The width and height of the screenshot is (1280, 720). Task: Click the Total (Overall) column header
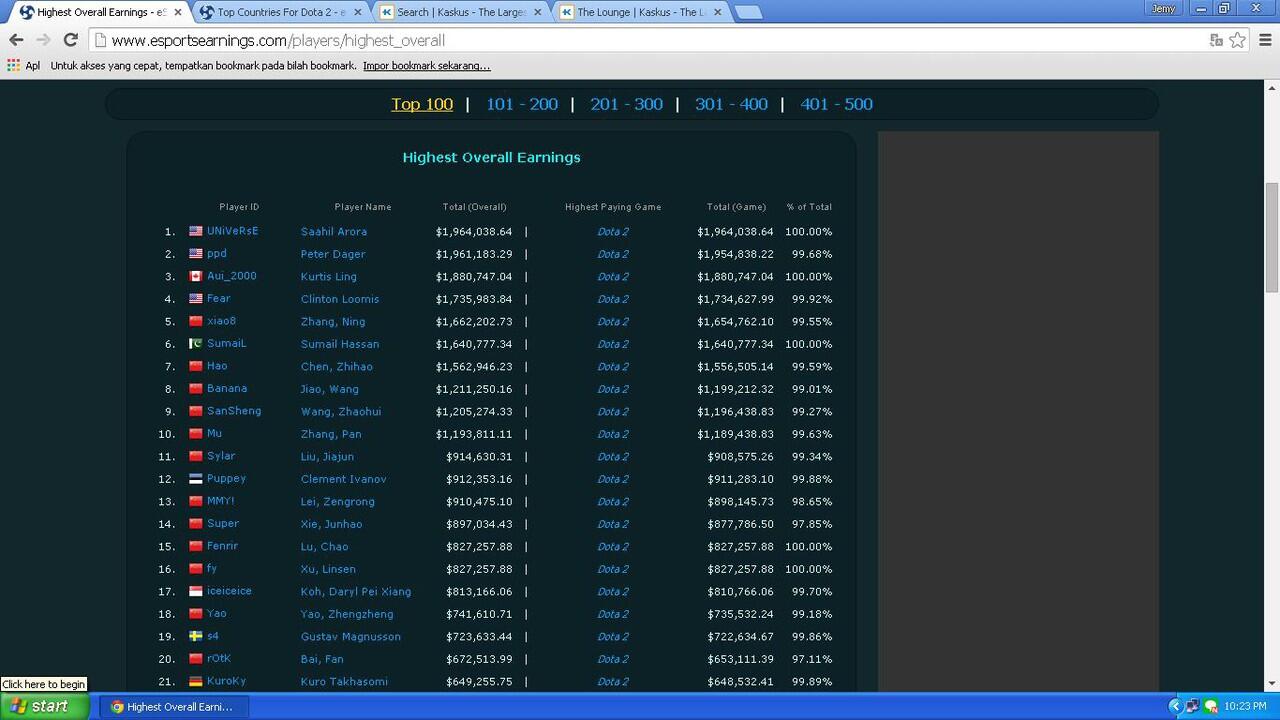pos(475,207)
